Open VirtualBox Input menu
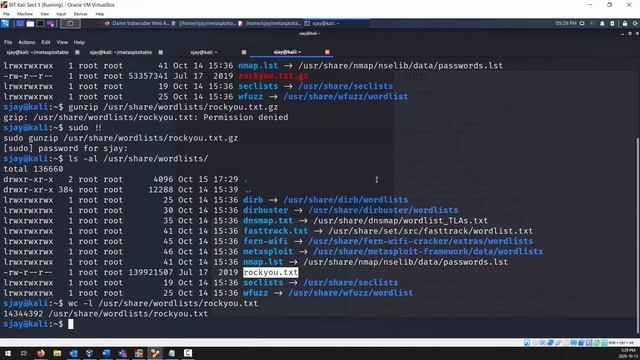This screenshot has width=640, height=360. [x=61, y=14]
